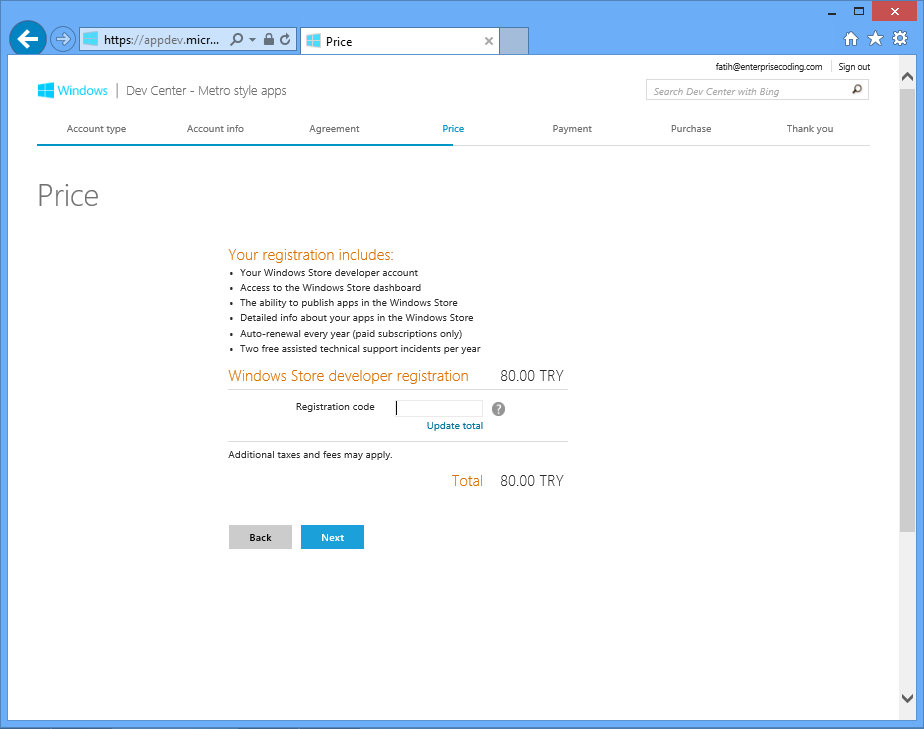Close the browser window
Viewport: 924px width, 729px height.
click(x=895, y=11)
